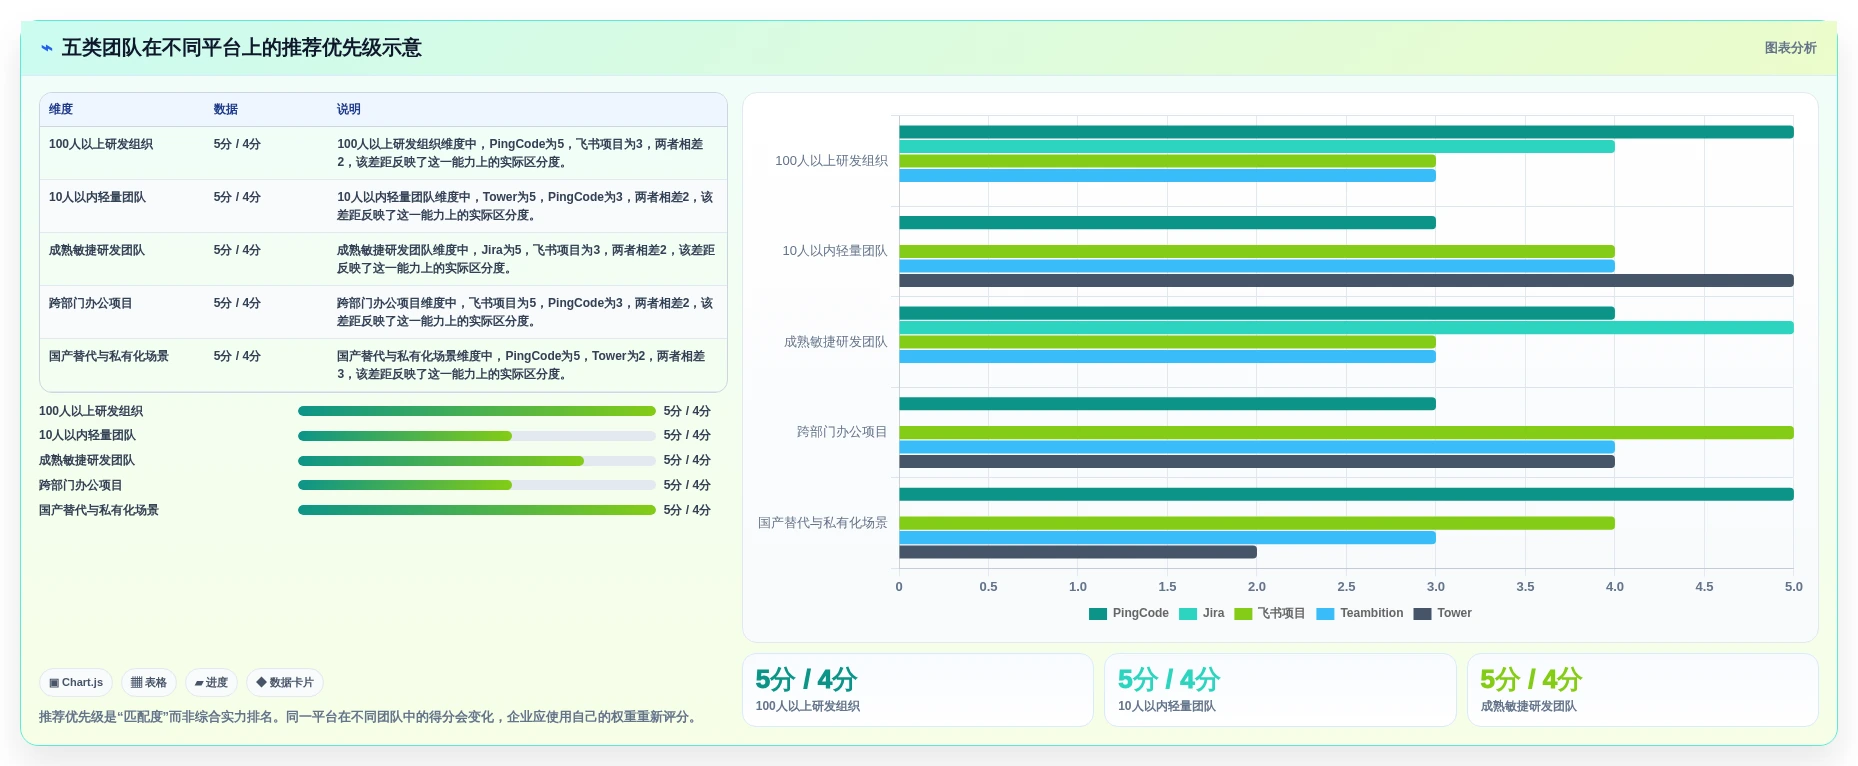
Task: Select the 表格 chip
Action: pyautogui.click(x=149, y=683)
